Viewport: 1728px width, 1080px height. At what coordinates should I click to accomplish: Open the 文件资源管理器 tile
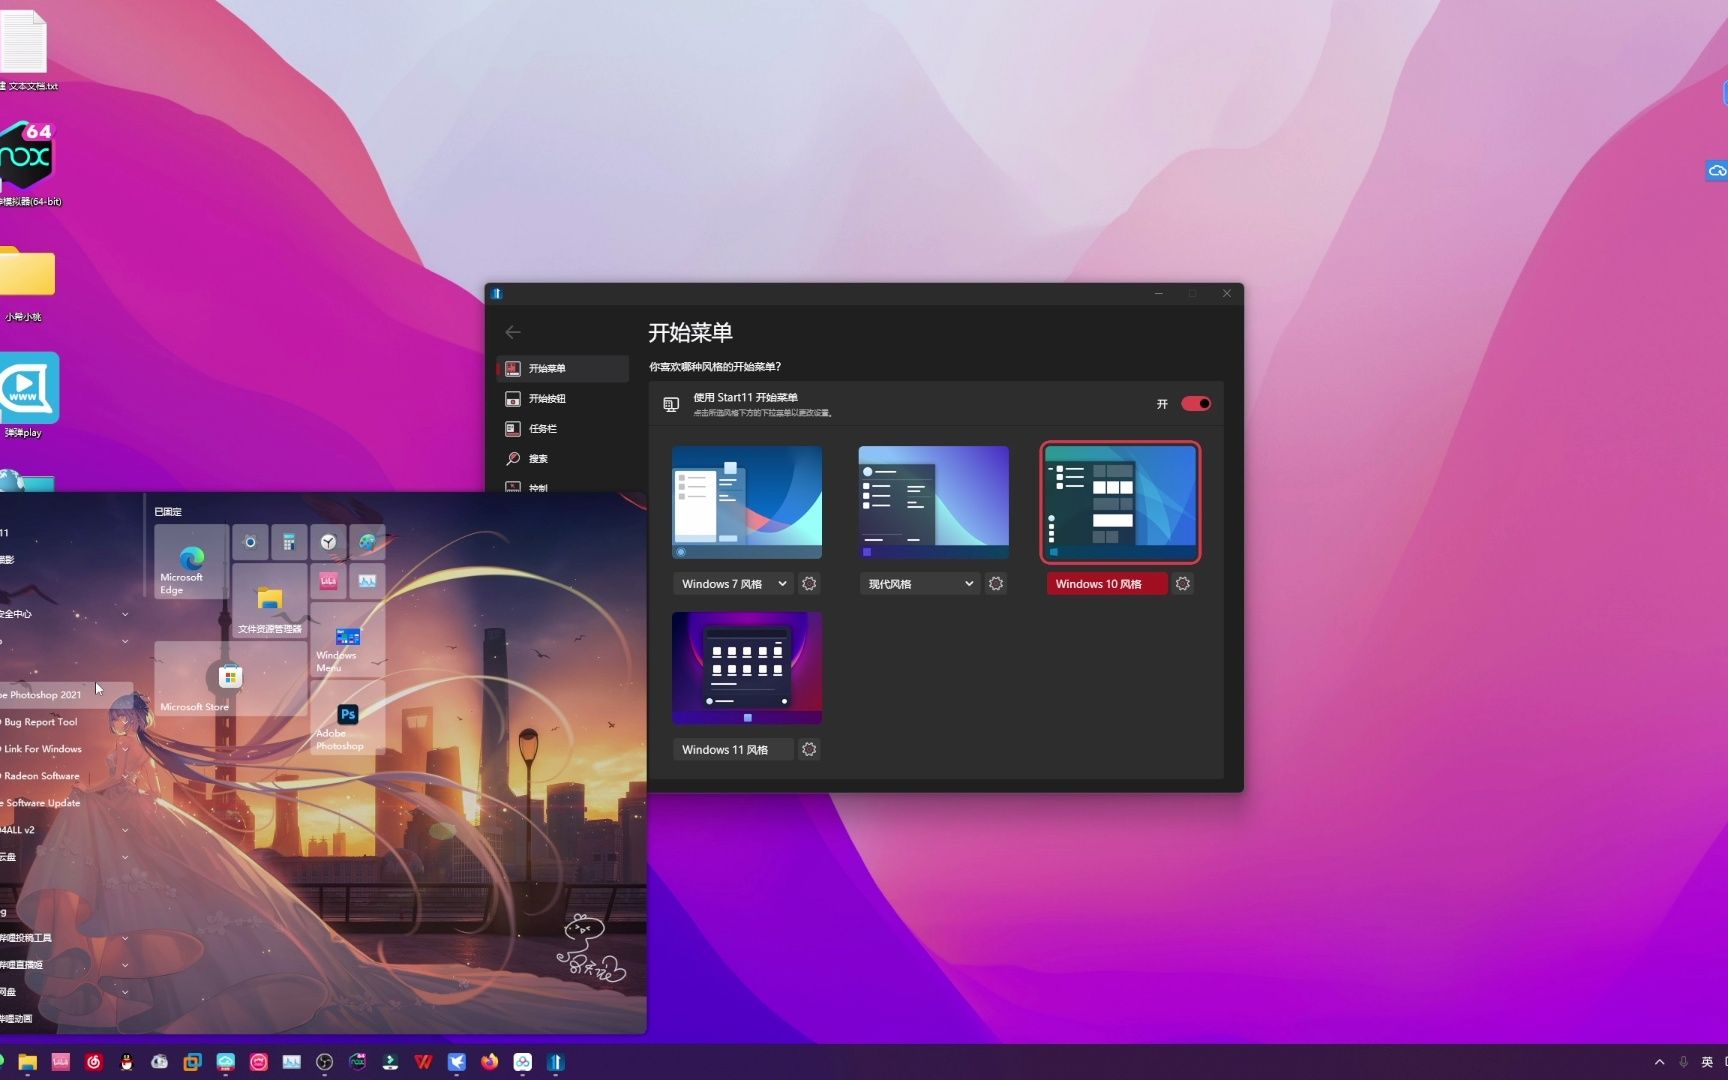270,601
